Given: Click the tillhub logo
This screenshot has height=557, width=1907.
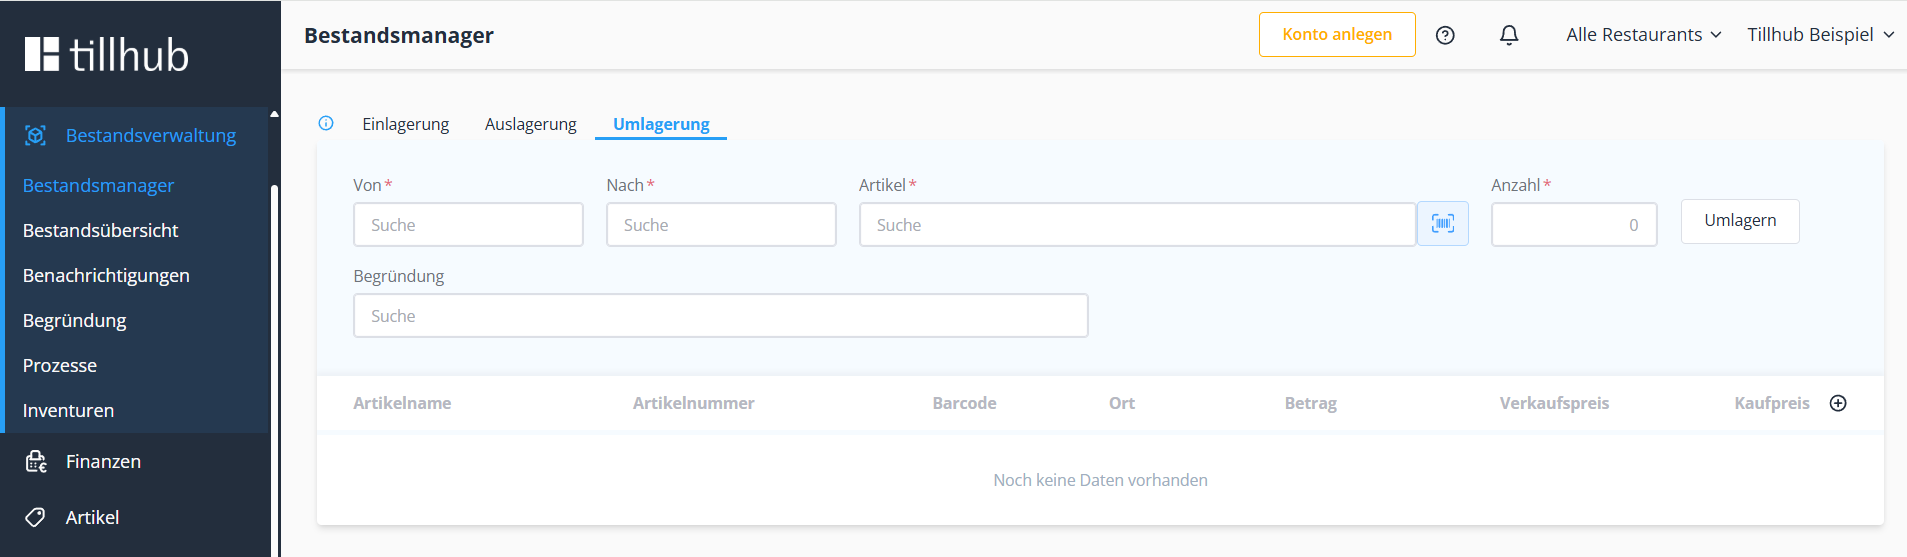Looking at the screenshot, I should (107, 54).
